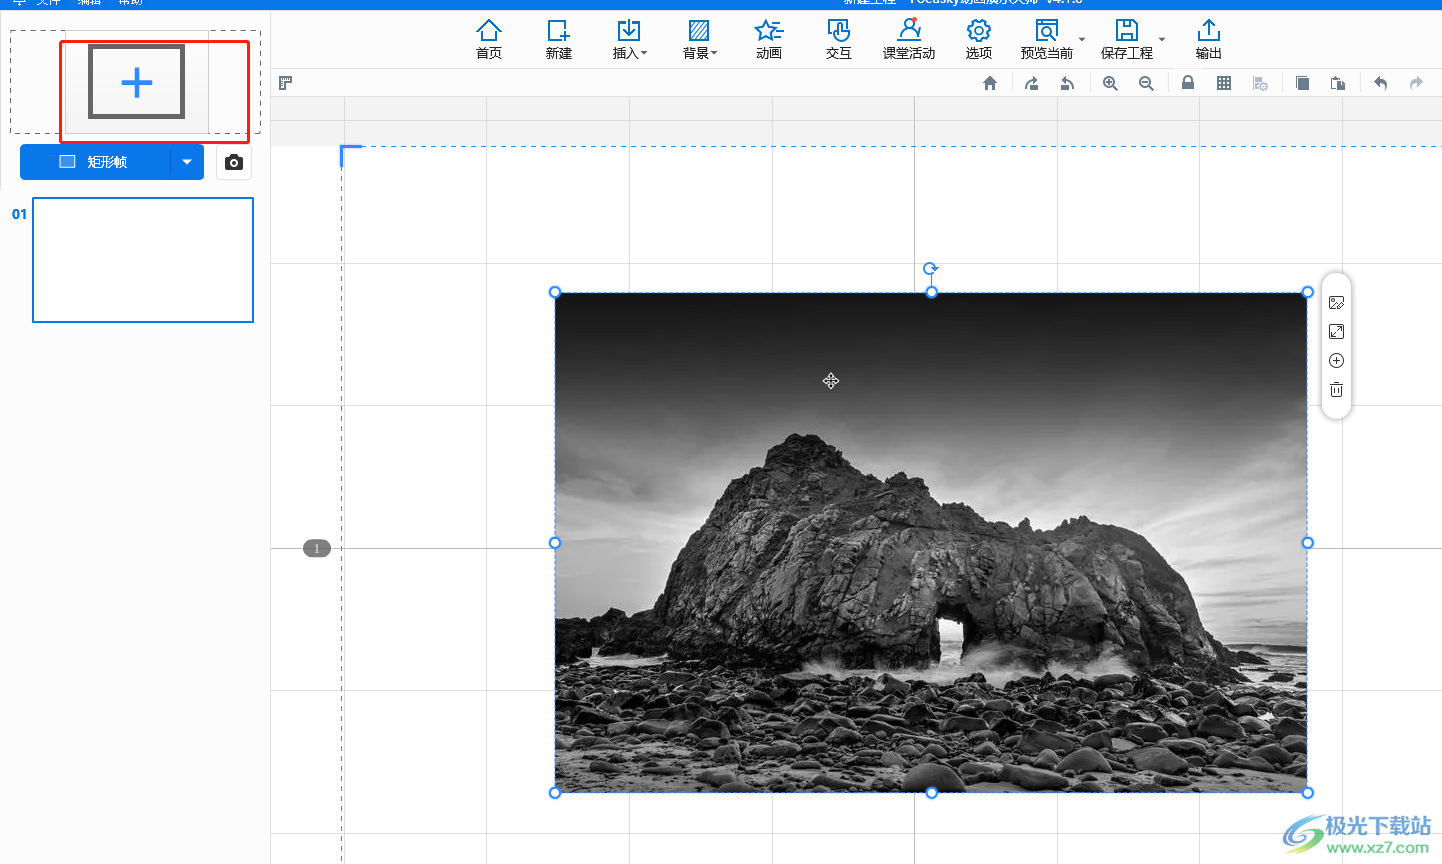
Task: Click the 矩形帧 rectangle frame button
Action: tap(96, 162)
